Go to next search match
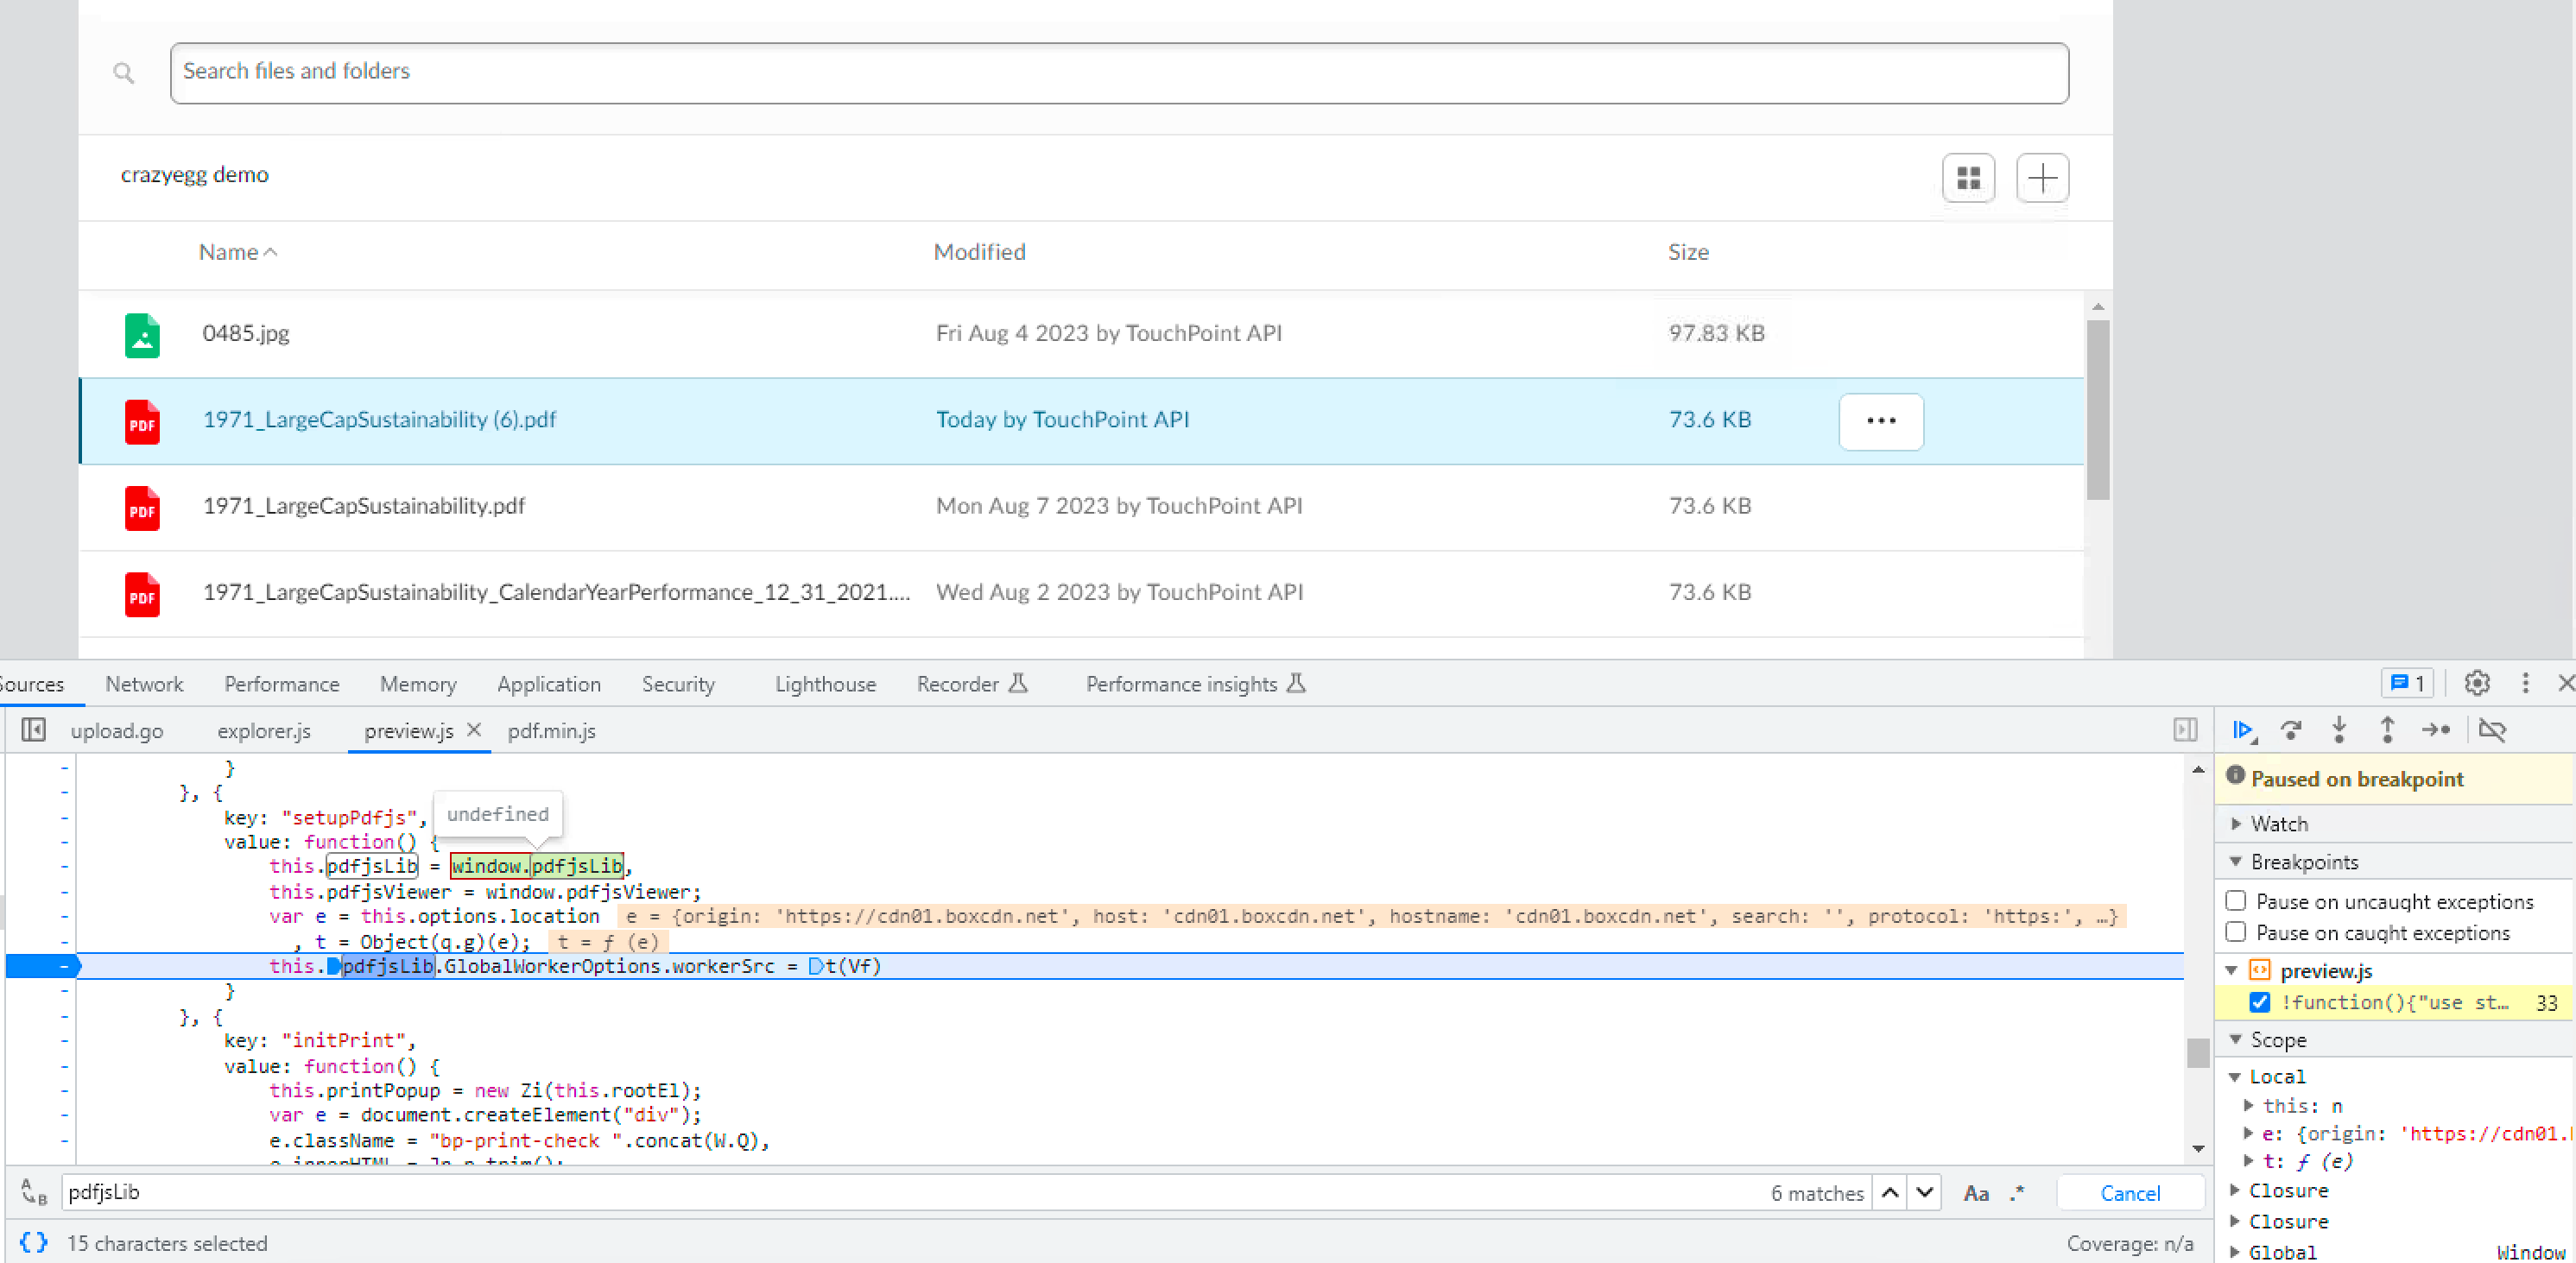2576x1263 pixels. coord(1924,1192)
